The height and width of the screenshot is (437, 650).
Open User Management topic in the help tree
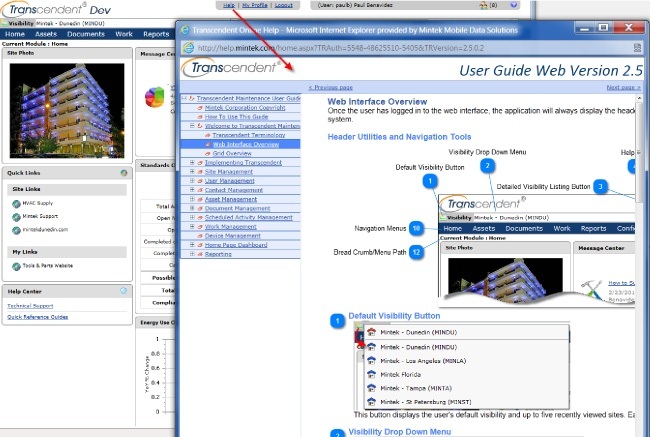pyautogui.click(x=230, y=181)
